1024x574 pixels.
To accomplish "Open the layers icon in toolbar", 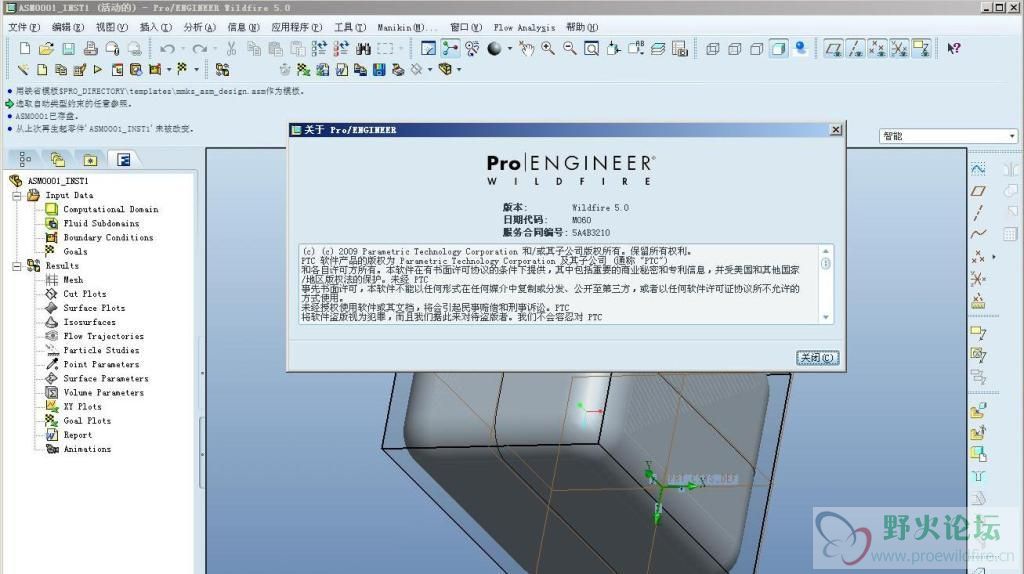I will pos(658,48).
